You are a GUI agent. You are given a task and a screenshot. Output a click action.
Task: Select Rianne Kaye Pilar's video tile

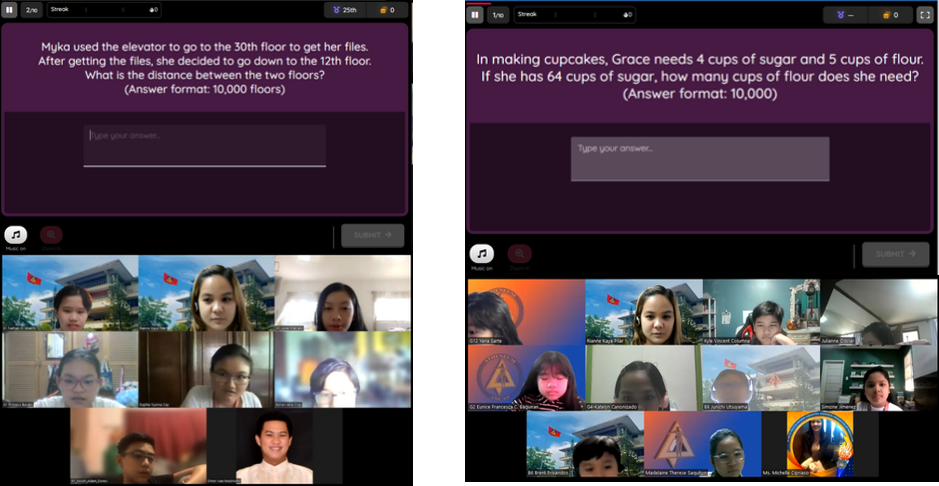coord(643,311)
